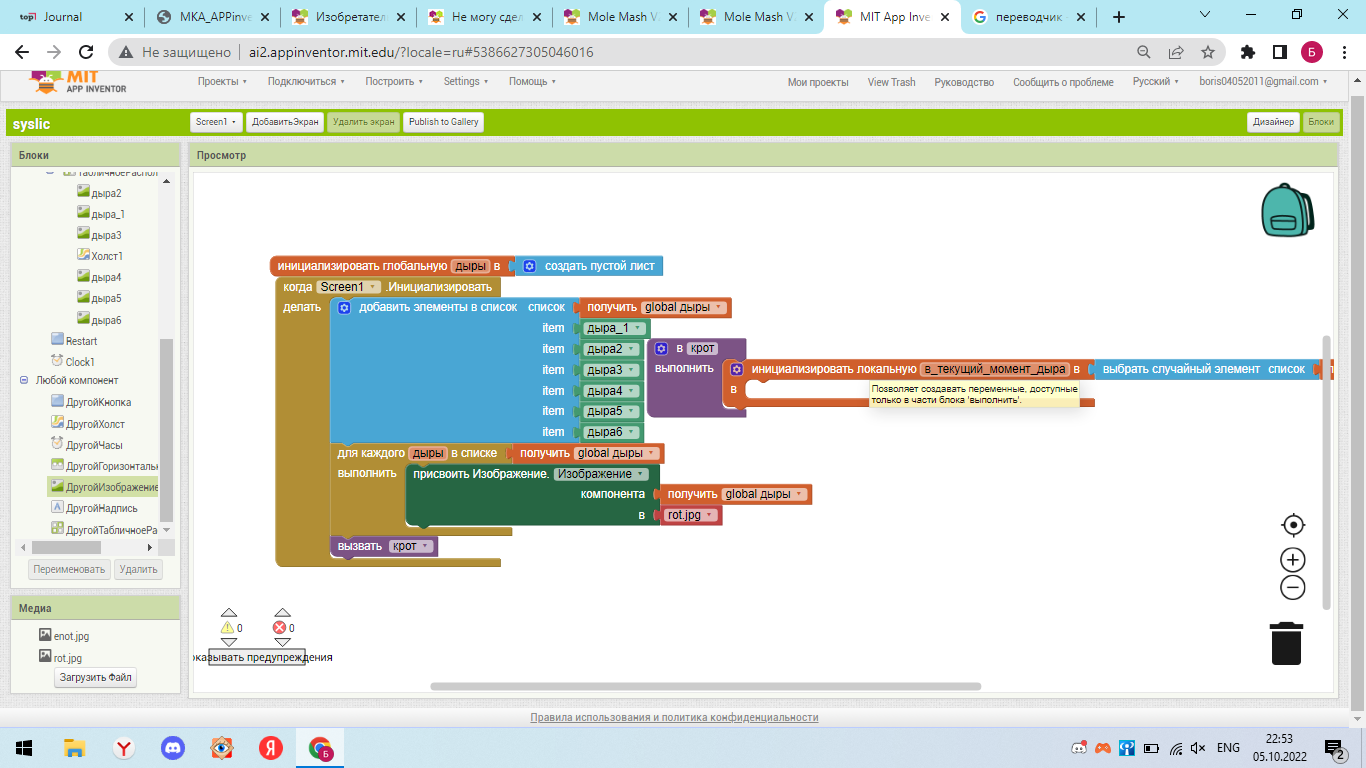This screenshot has height=768, width=1366.
Task: Open the Подключиться menu
Action: coord(306,82)
